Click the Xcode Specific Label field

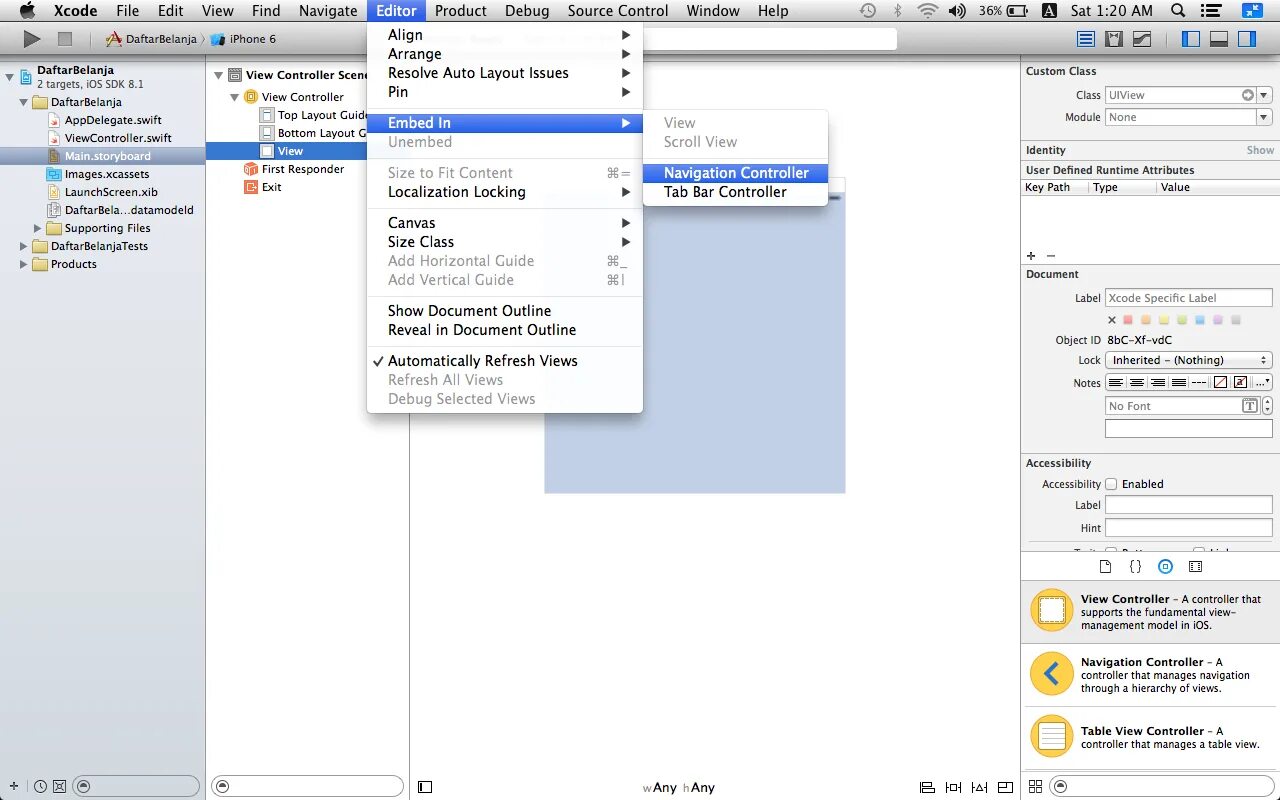[1188, 298]
